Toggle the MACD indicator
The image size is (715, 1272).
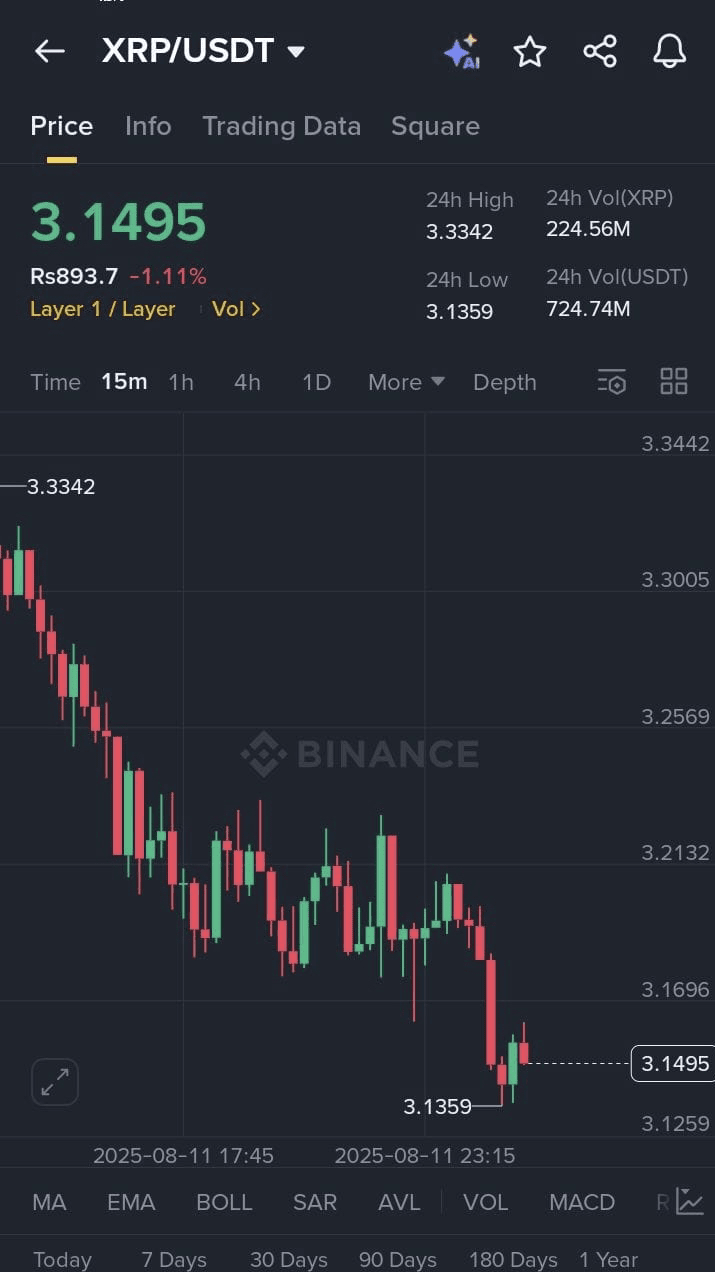point(582,1202)
